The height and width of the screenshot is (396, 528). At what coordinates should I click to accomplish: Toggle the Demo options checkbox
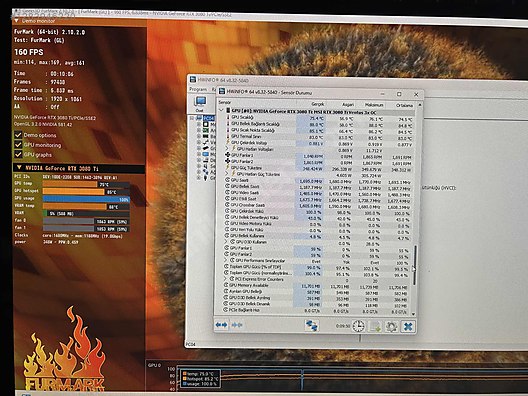click(18, 135)
